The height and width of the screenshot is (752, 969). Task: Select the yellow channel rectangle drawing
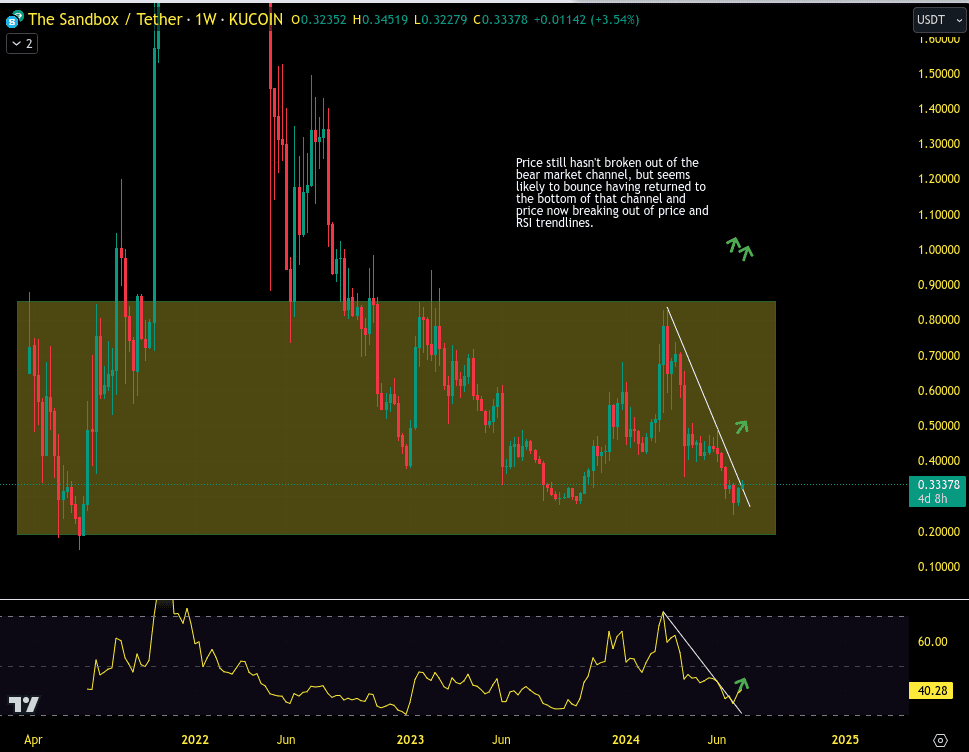coord(396,418)
